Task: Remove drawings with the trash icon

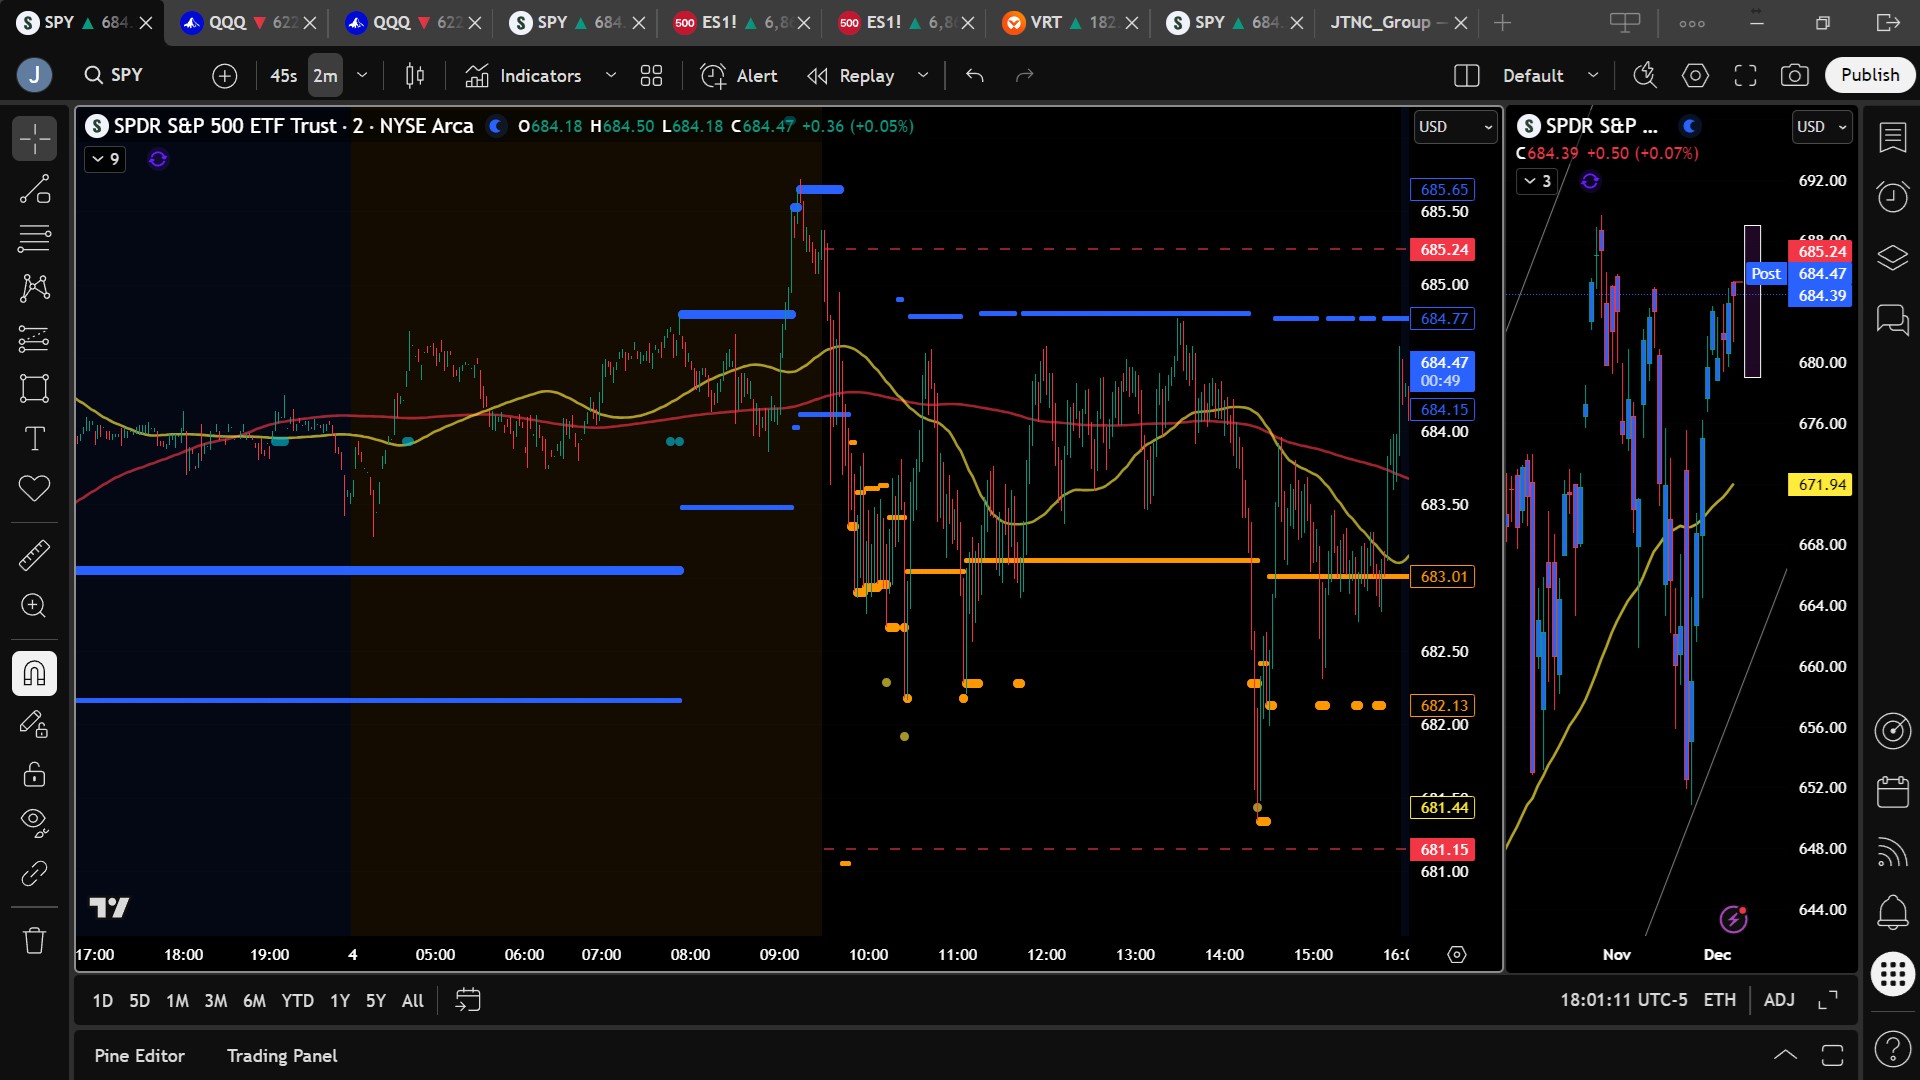Action: [34, 940]
